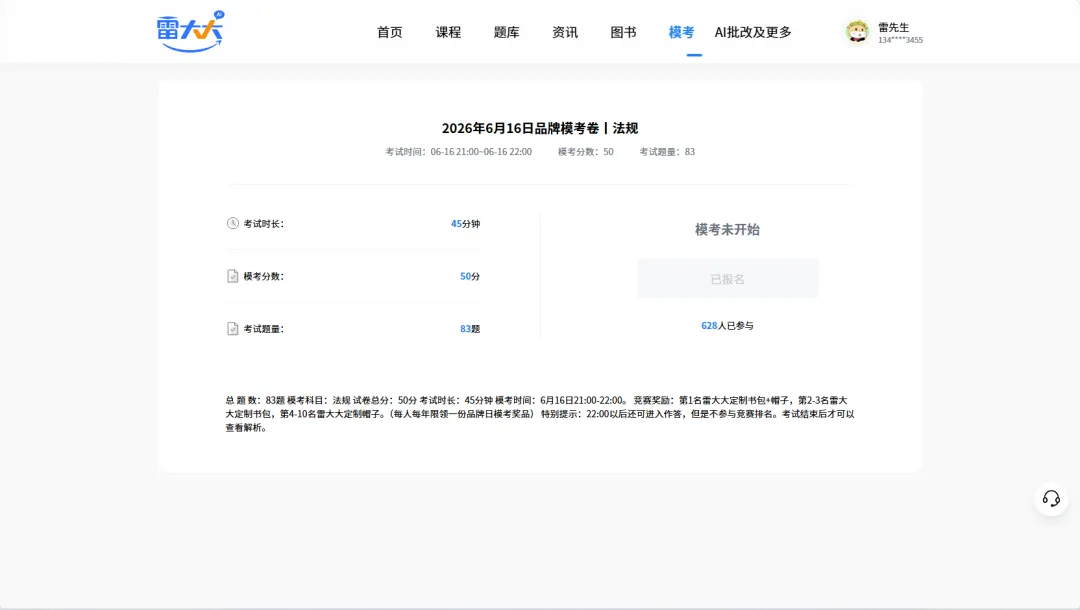Select the 模考 tab
1080x610 pixels.
click(681, 32)
